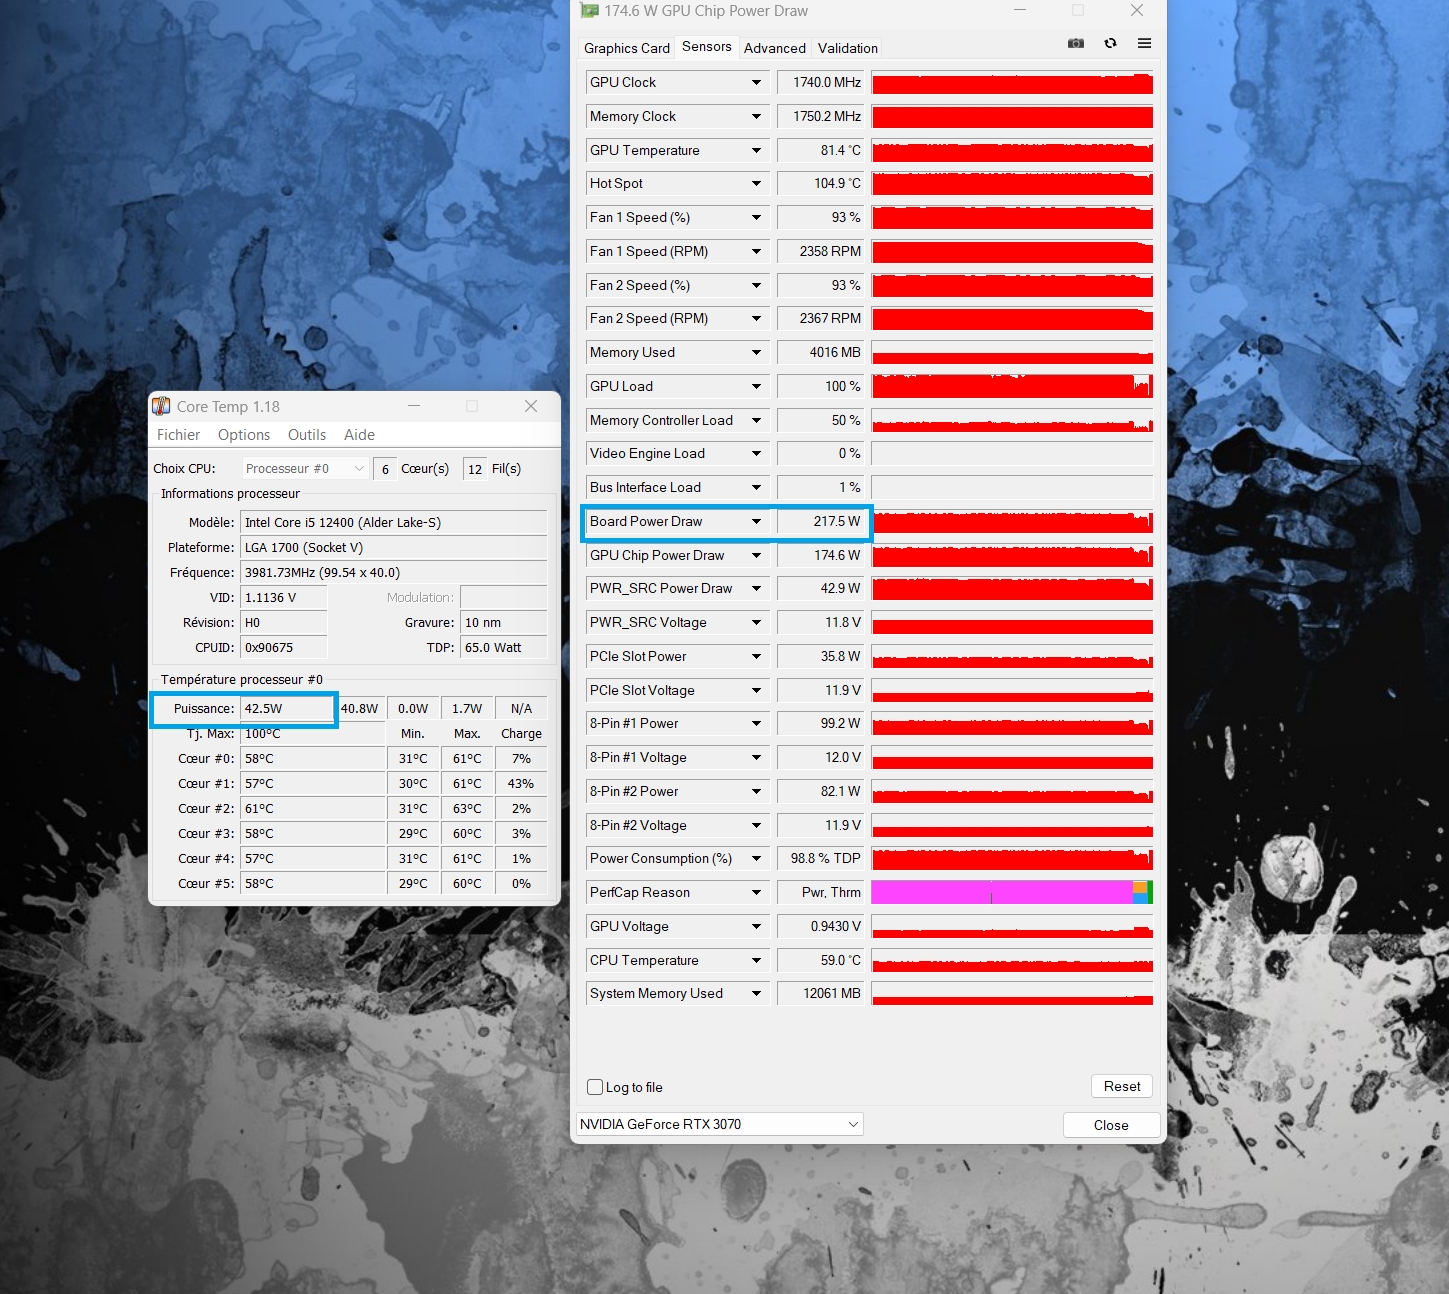Open the Memory Clock sensor dropdown
The width and height of the screenshot is (1449, 1294).
[x=756, y=116]
